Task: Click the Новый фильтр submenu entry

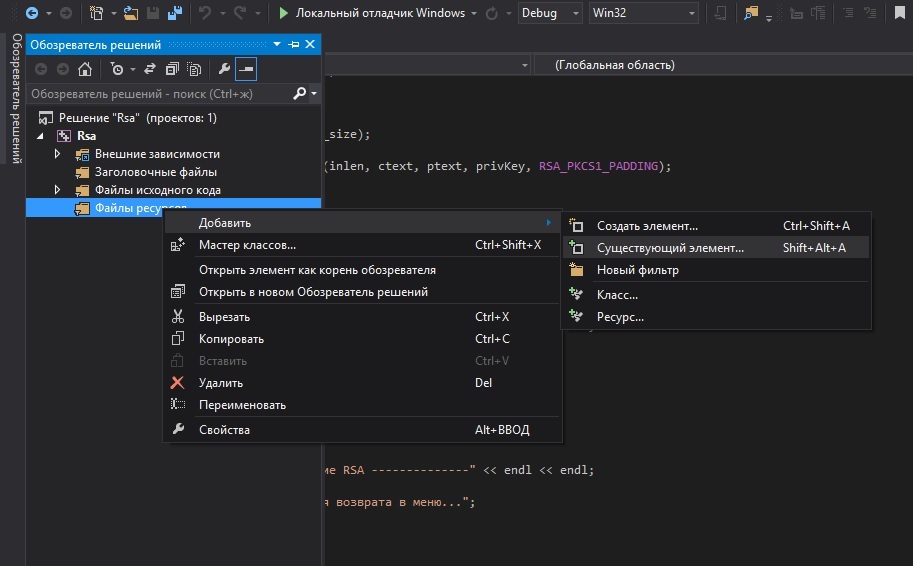Action: 637,270
